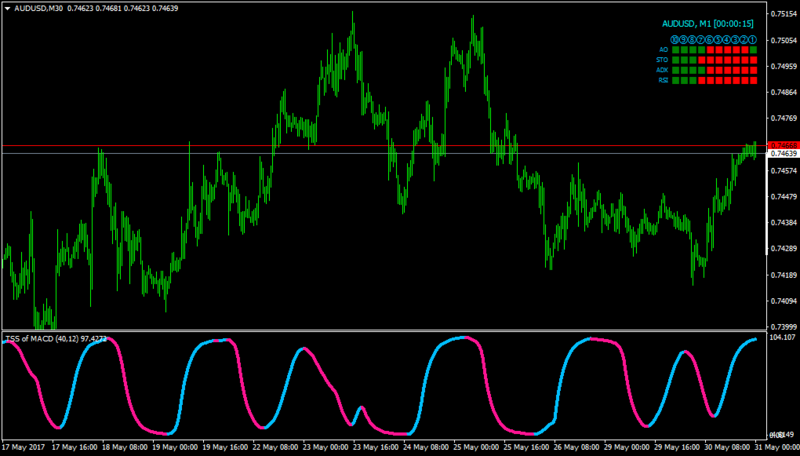Screen dimensions: 800x456
Task: Click the 0.74479 price axis label
Action: click(x=785, y=196)
